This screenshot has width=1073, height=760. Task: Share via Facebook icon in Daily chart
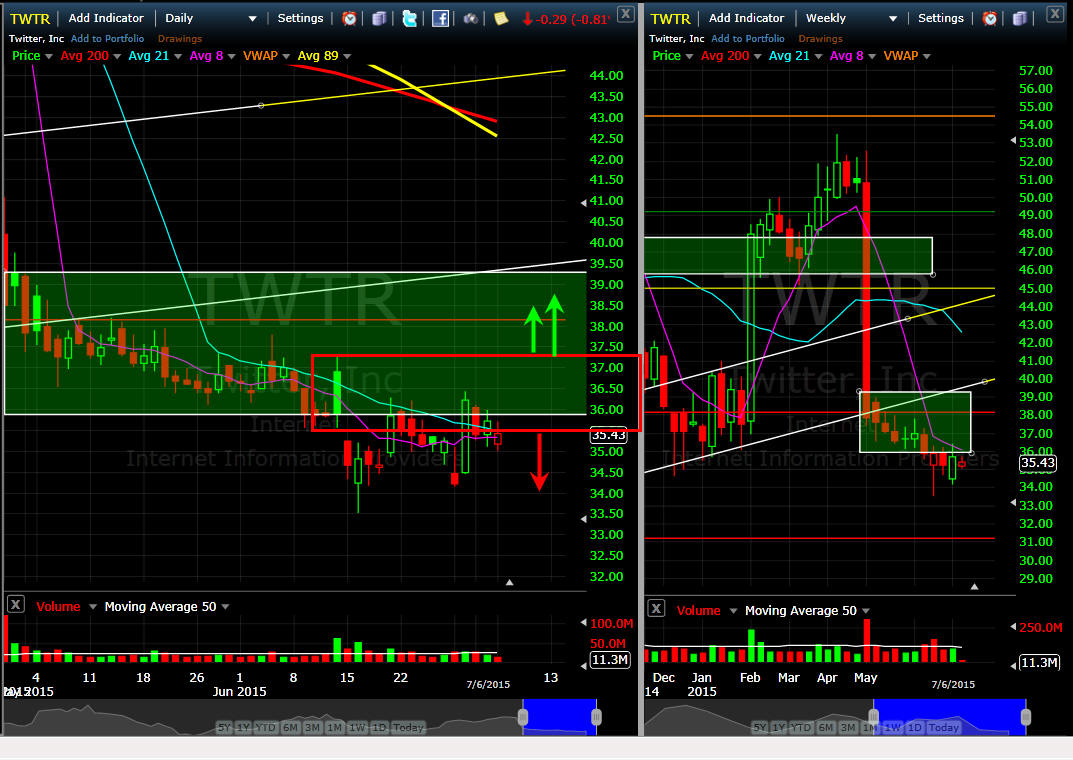point(440,18)
